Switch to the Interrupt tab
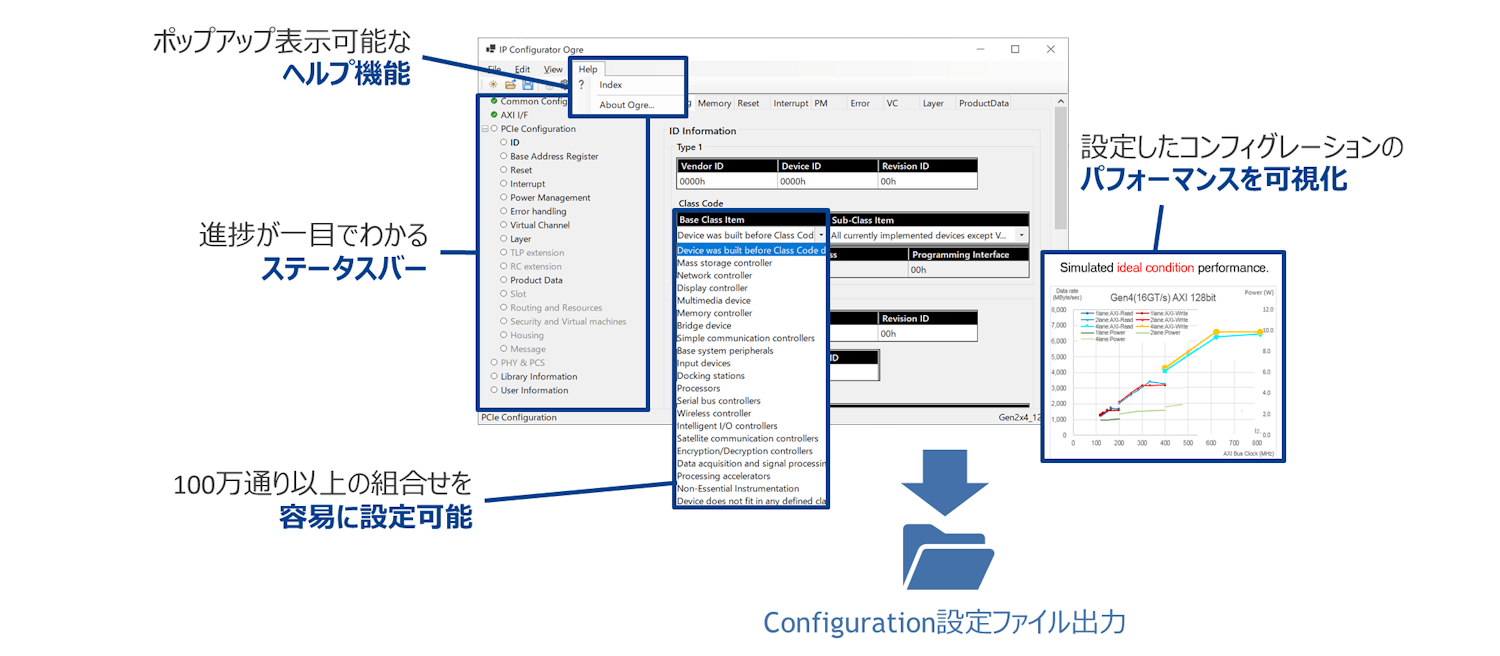Image resolution: width=1500 pixels, height=656 pixels. pos(790,103)
